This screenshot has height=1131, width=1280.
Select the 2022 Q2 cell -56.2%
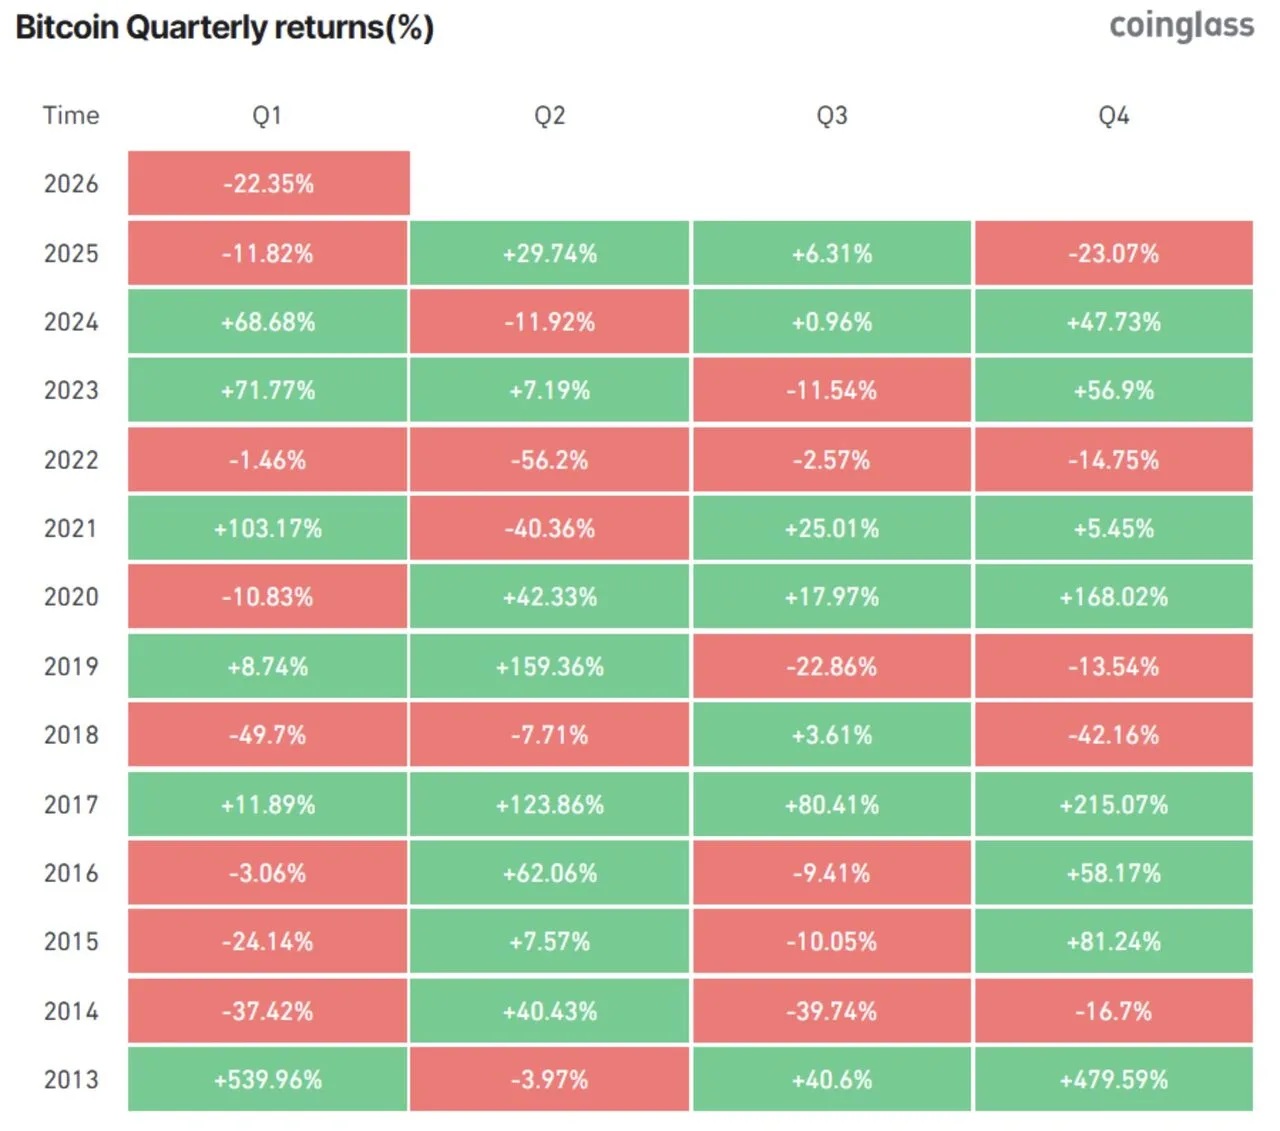tap(549, 460)
